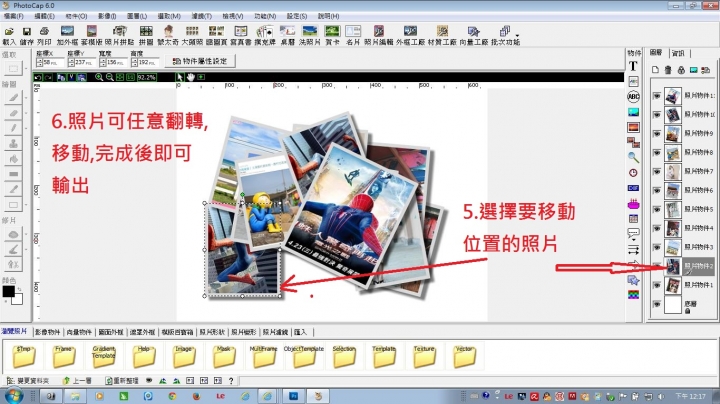Toggle visibility of the 底層 base layer
This screenshot has height=404, width=720.
coord(657,304)
